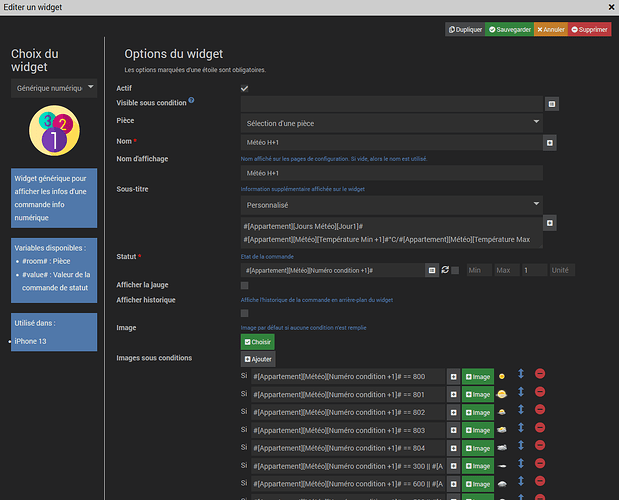Viewport: 619px width, 500px height.
Task: Remove the condition row ending with == 804
Action: click(x=540, y=448)
